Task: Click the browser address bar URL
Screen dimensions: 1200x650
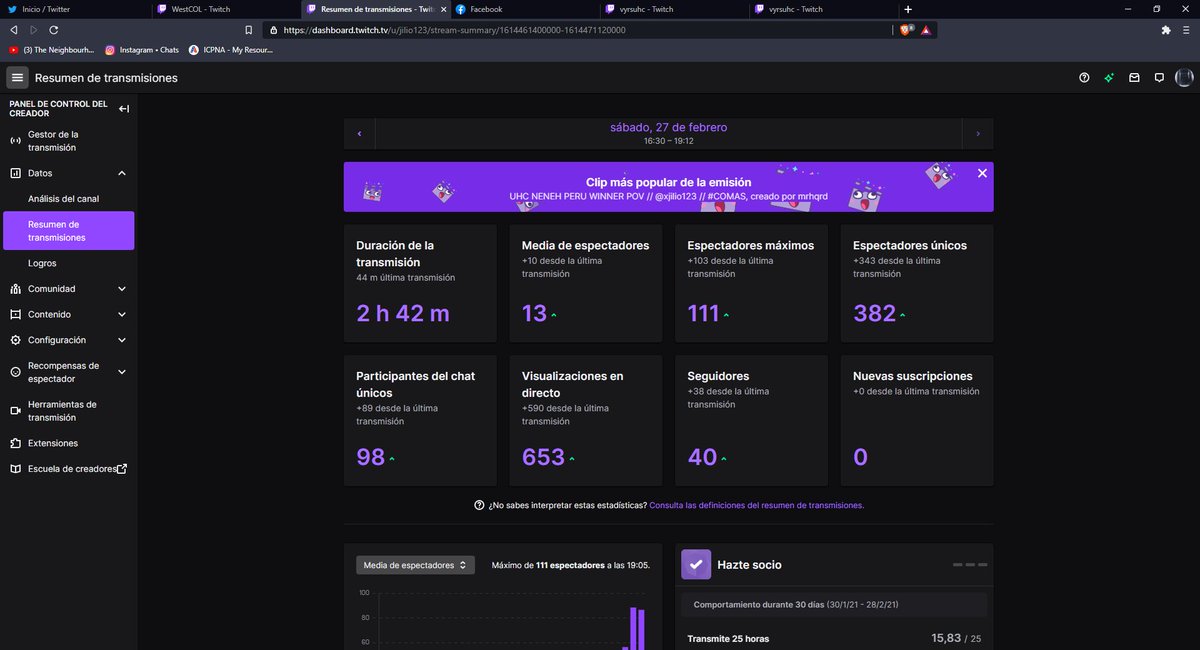Action: 454,30
